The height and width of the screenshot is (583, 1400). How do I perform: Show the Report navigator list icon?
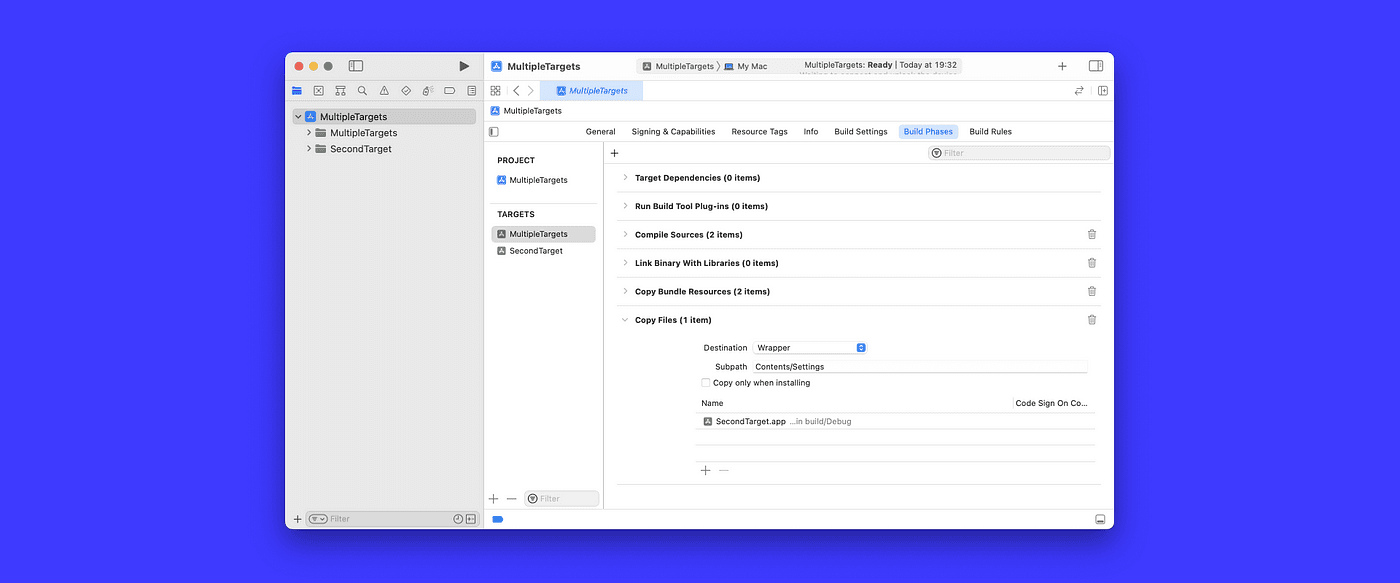[471, 90]
